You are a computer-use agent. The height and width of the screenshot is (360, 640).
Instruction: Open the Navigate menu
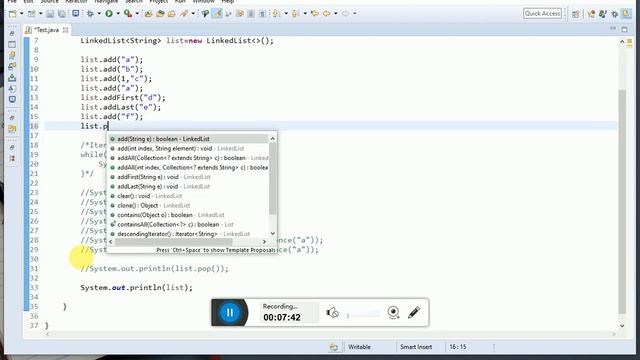[106, 2]
